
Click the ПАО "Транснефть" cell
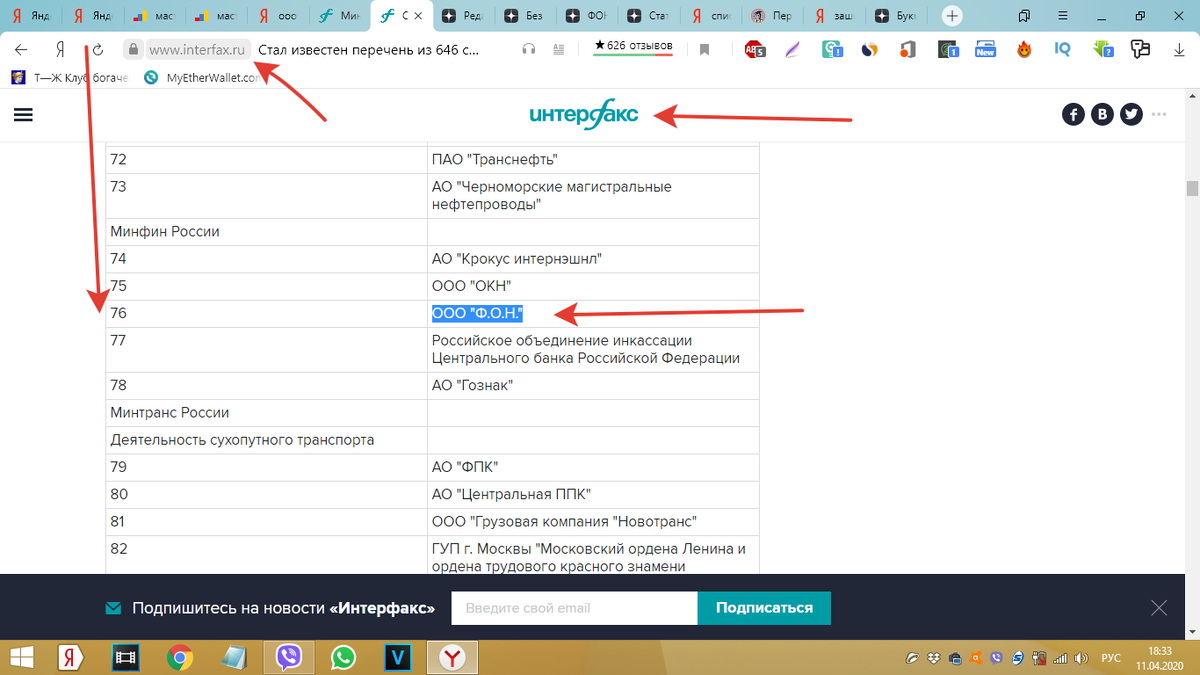593,159
